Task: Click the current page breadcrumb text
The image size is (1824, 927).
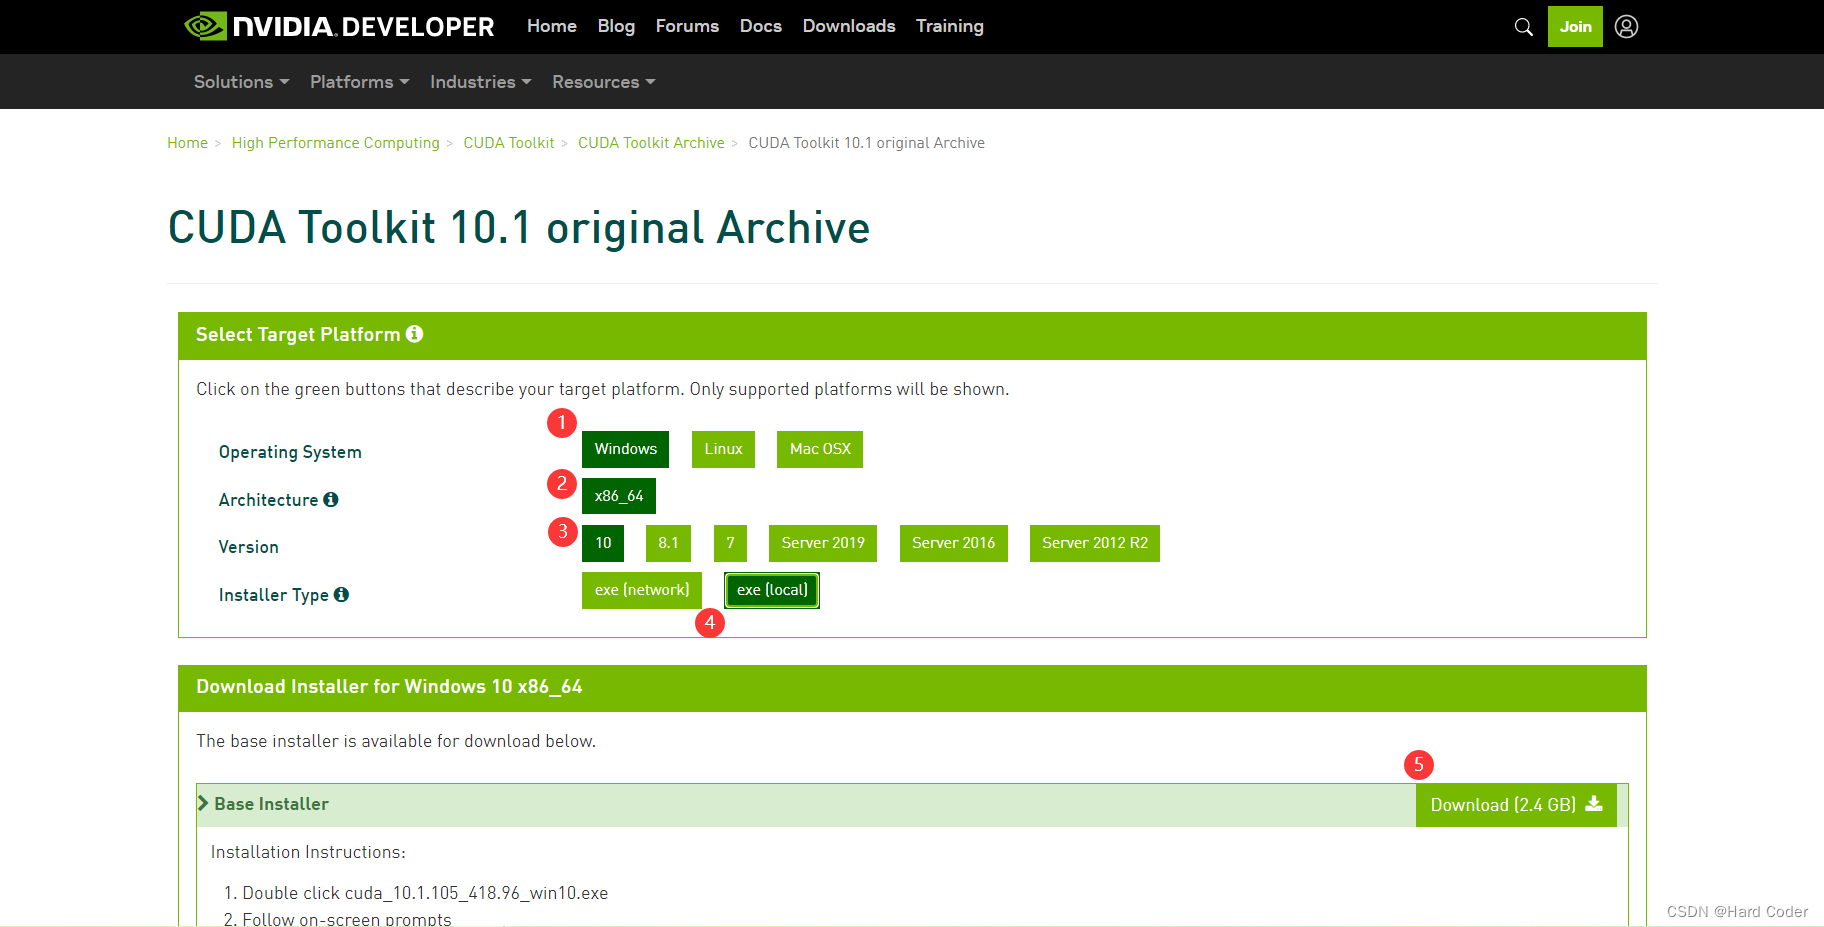Action: click(x=866, y=143)
